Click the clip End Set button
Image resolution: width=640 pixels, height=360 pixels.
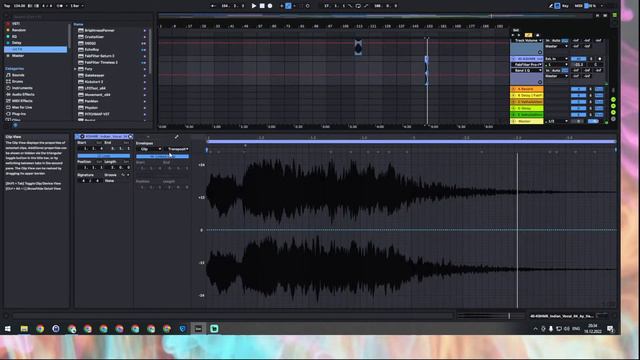pyautogui.click(x=126, y=143)
